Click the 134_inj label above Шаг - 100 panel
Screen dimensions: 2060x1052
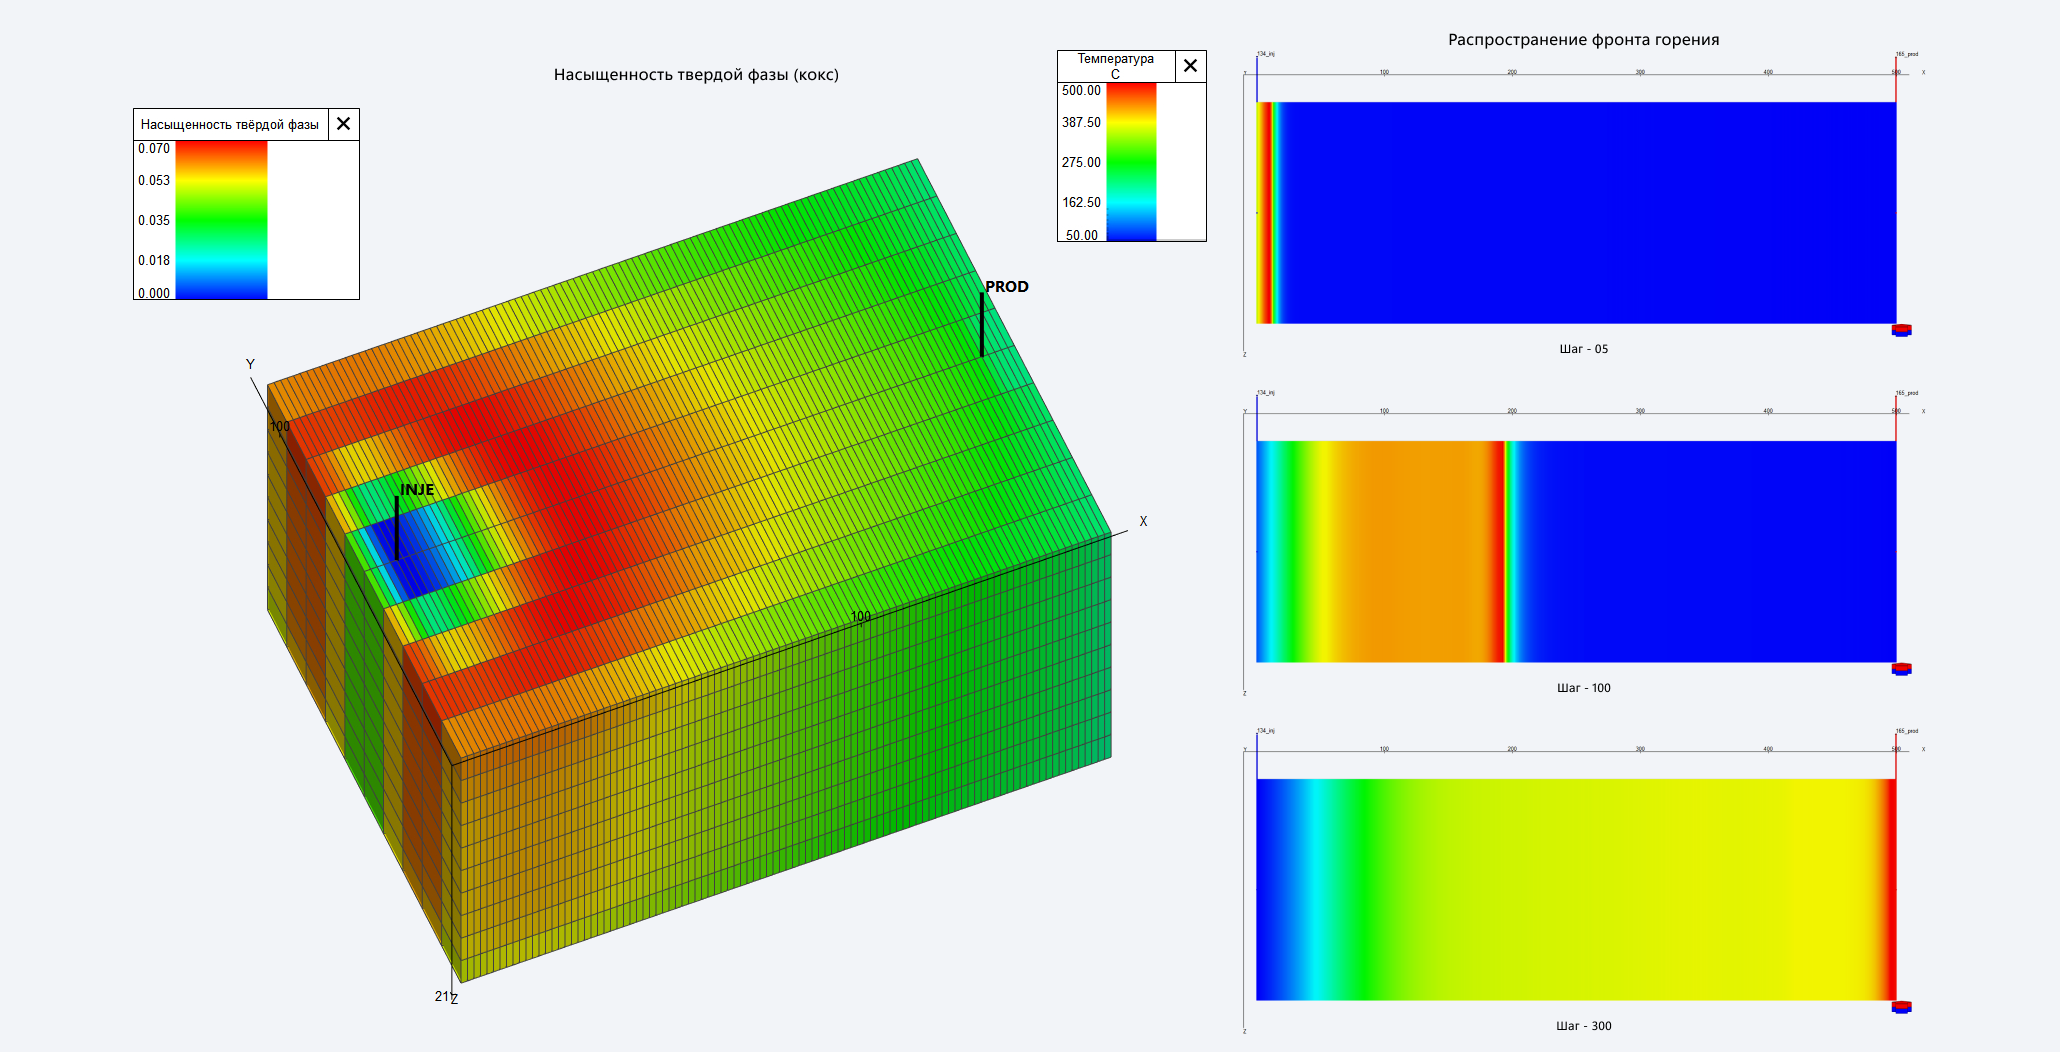click(x=1266, y=393)
